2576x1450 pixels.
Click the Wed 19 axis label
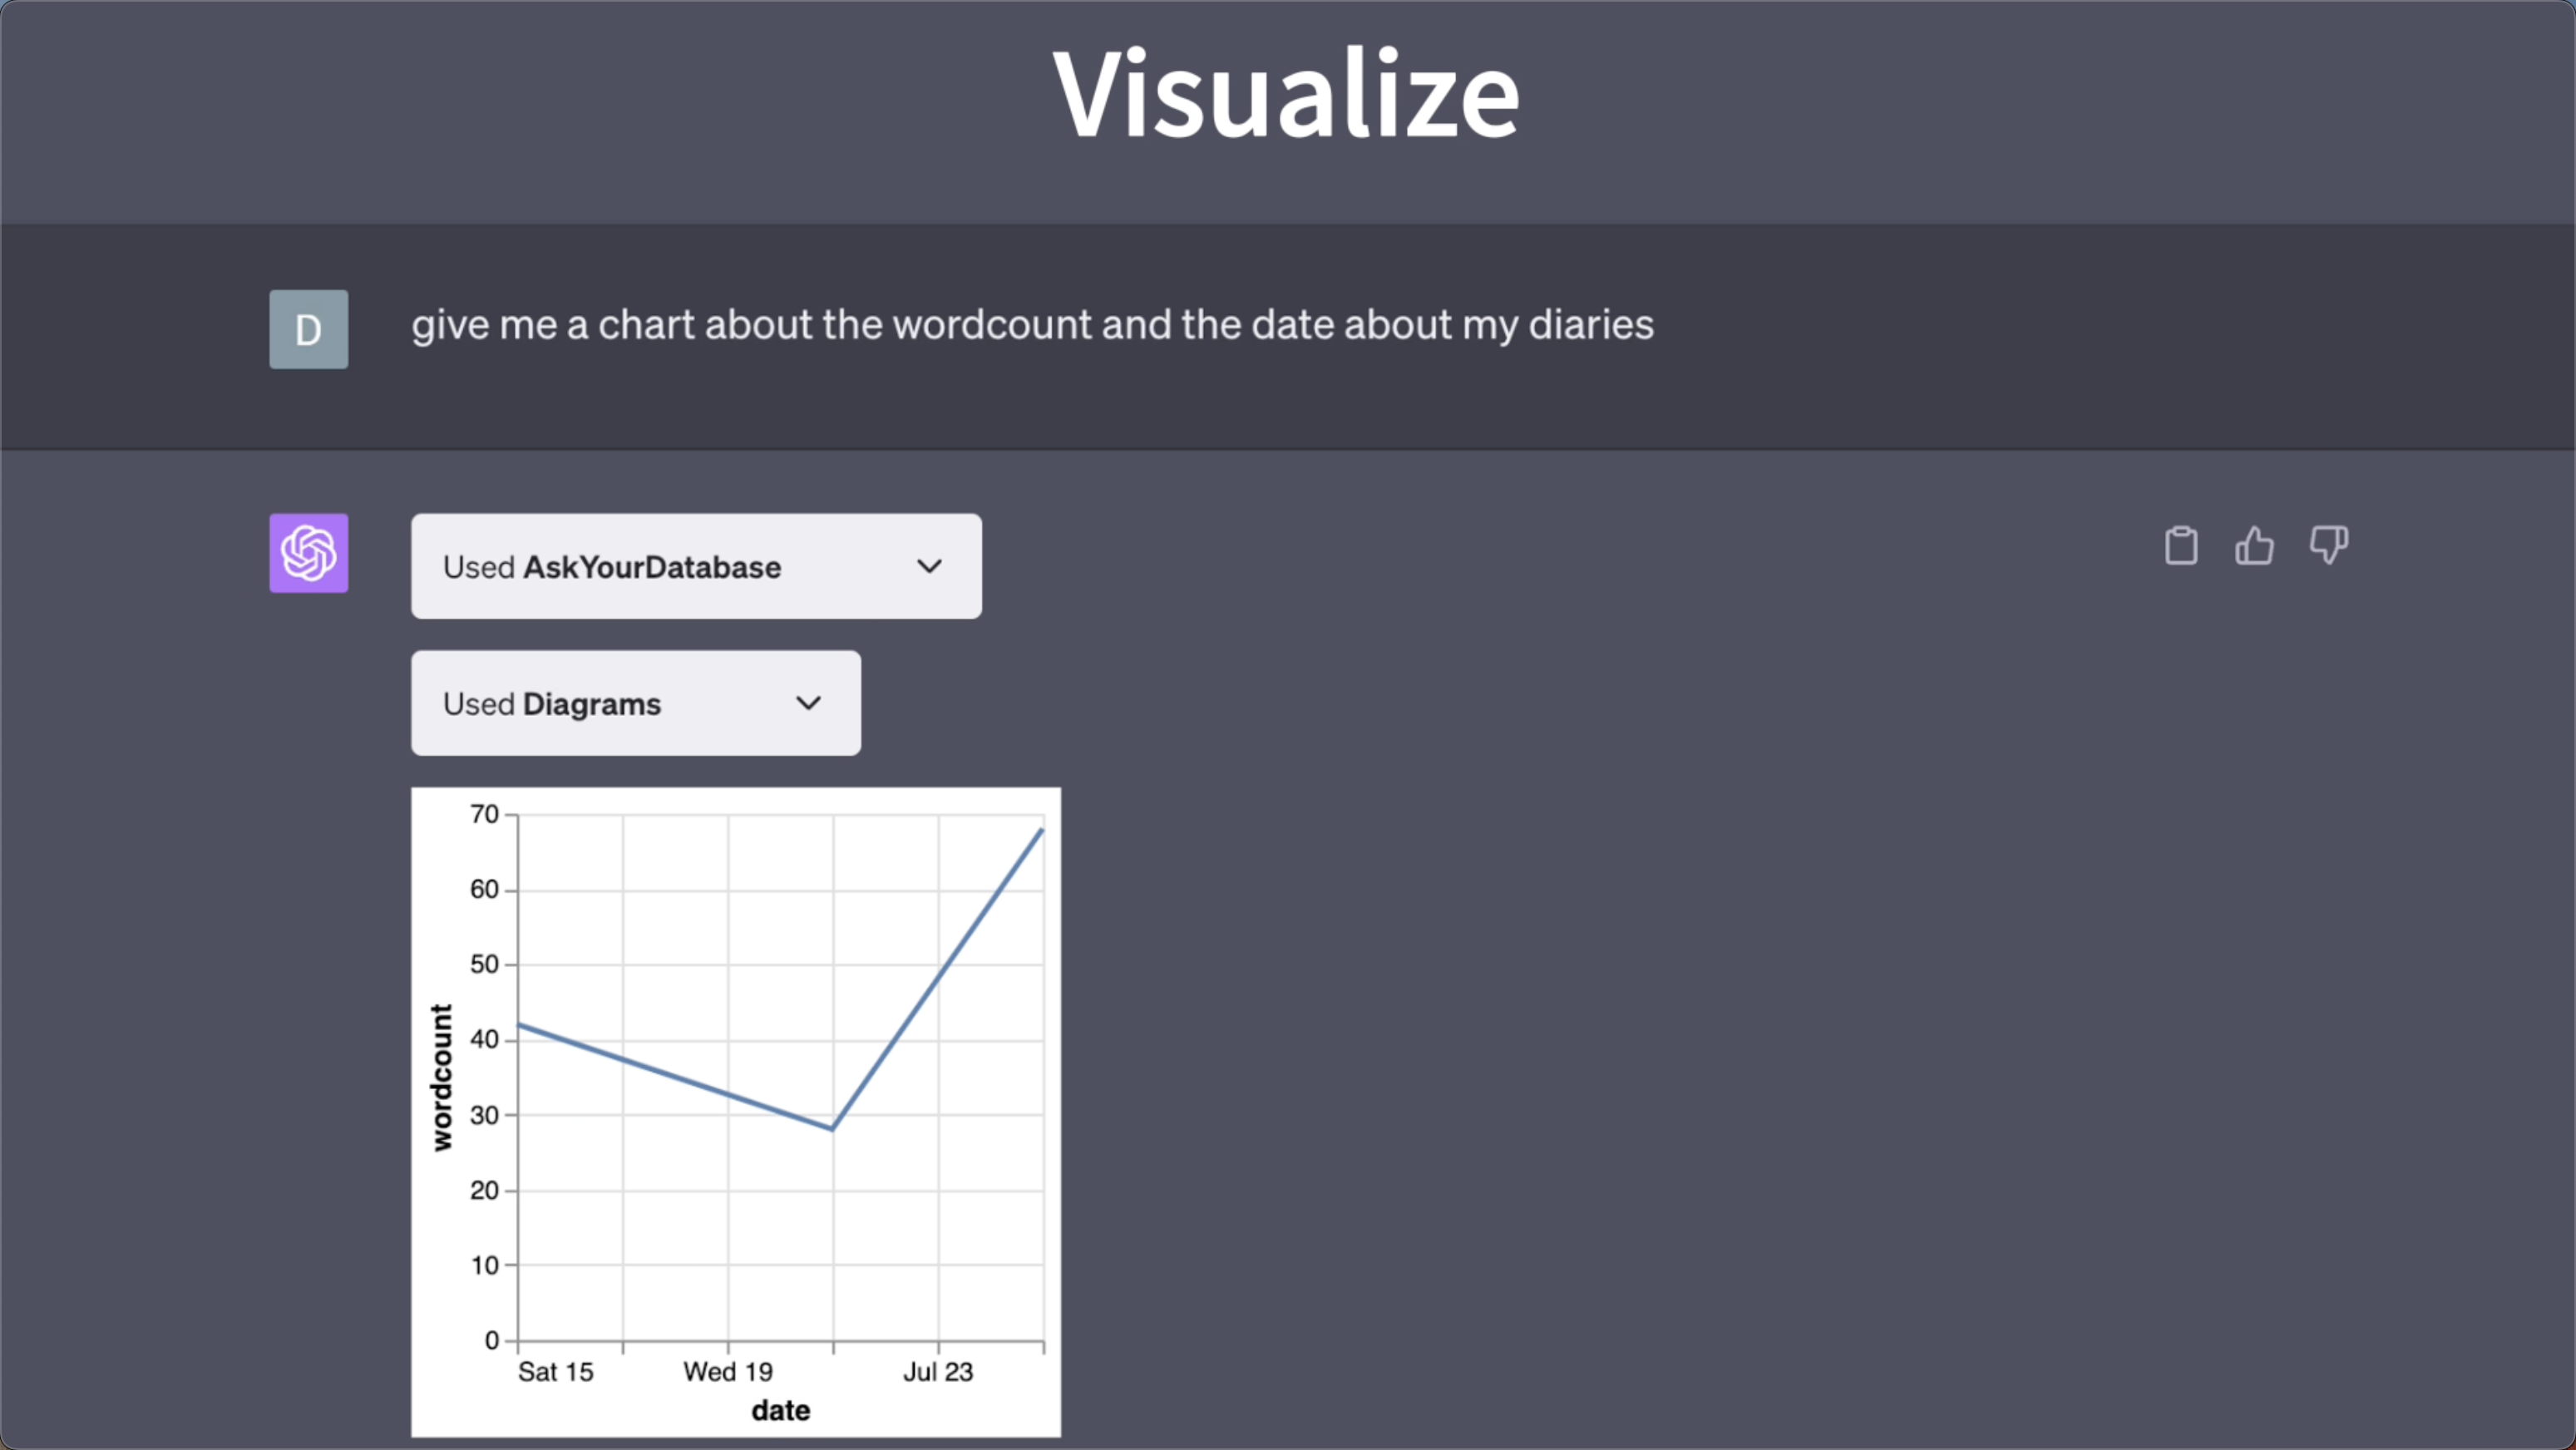[728, 1372]
